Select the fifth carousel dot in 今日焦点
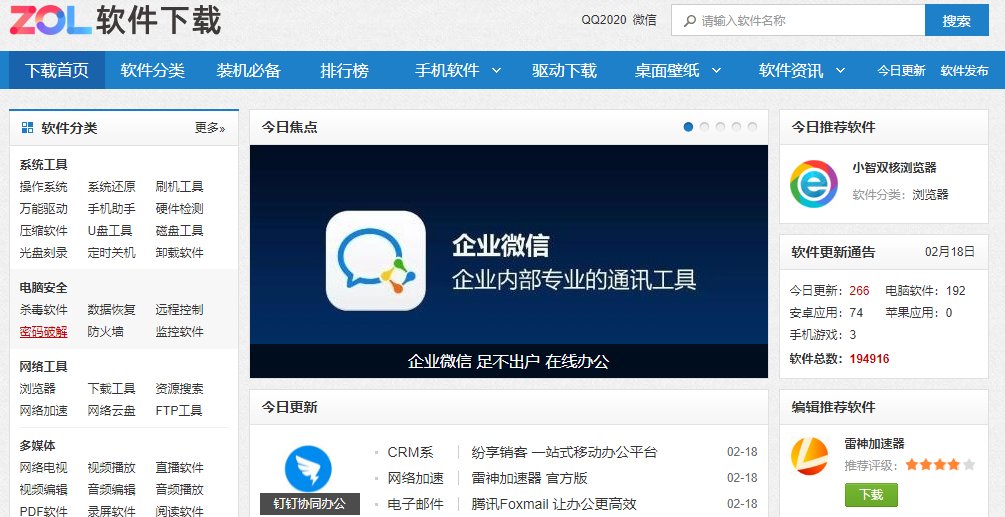Image resolution: width=1005 pixels, height=517 pixels. tap(752, 127)
